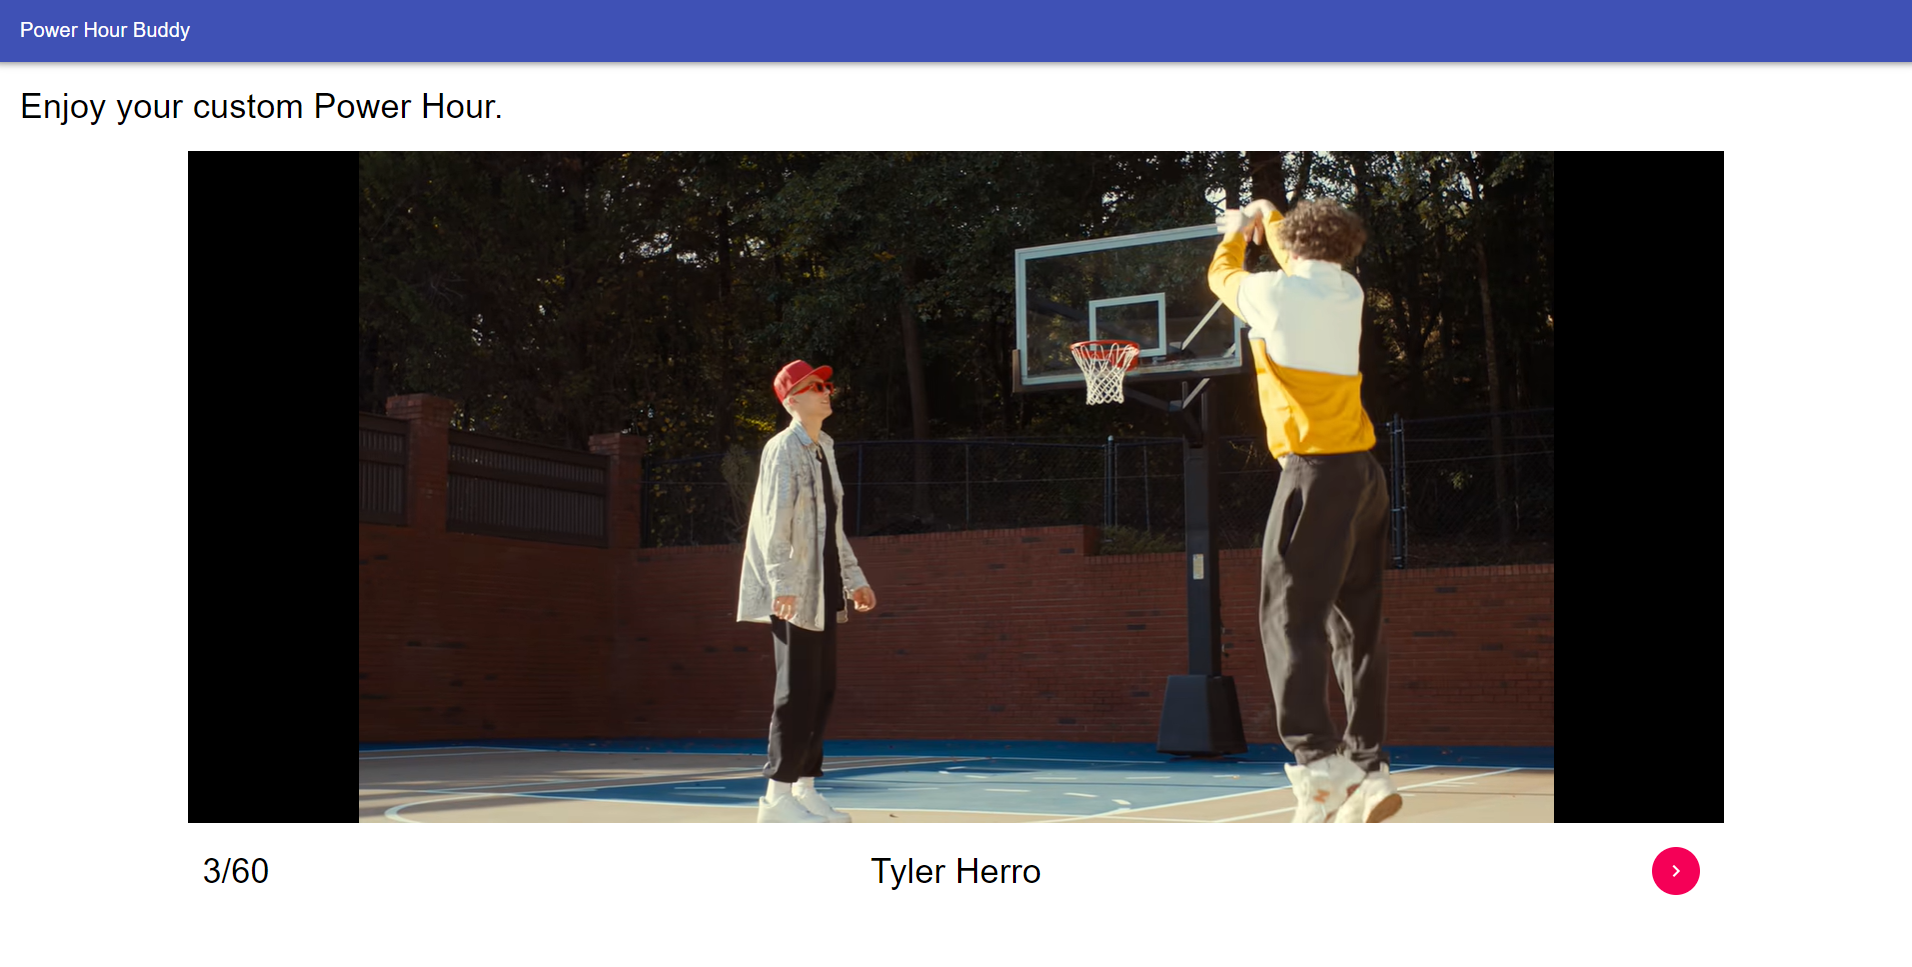Viewport: 1912px width, 967px height.
Task: Click the 3/60 song counter
Action: (x=236, y=871)
